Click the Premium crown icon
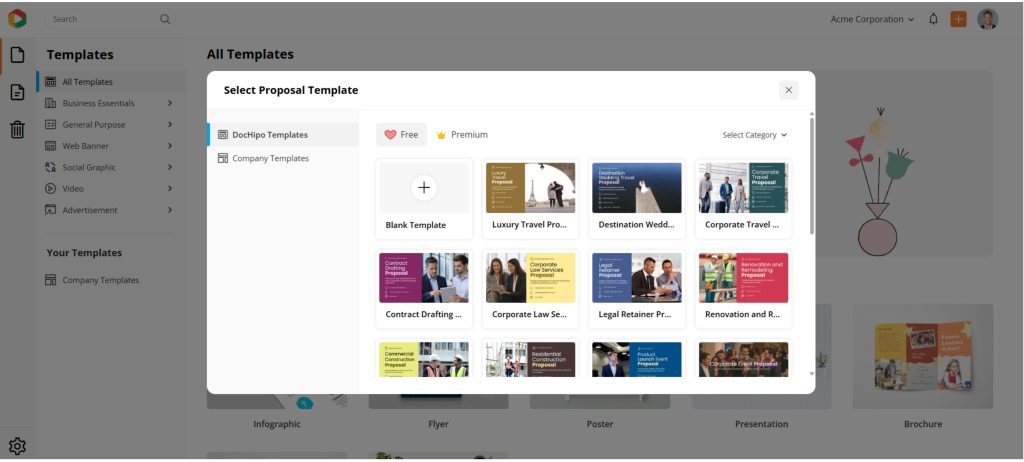The image size is (1024, 462). (x=441, y=135)
